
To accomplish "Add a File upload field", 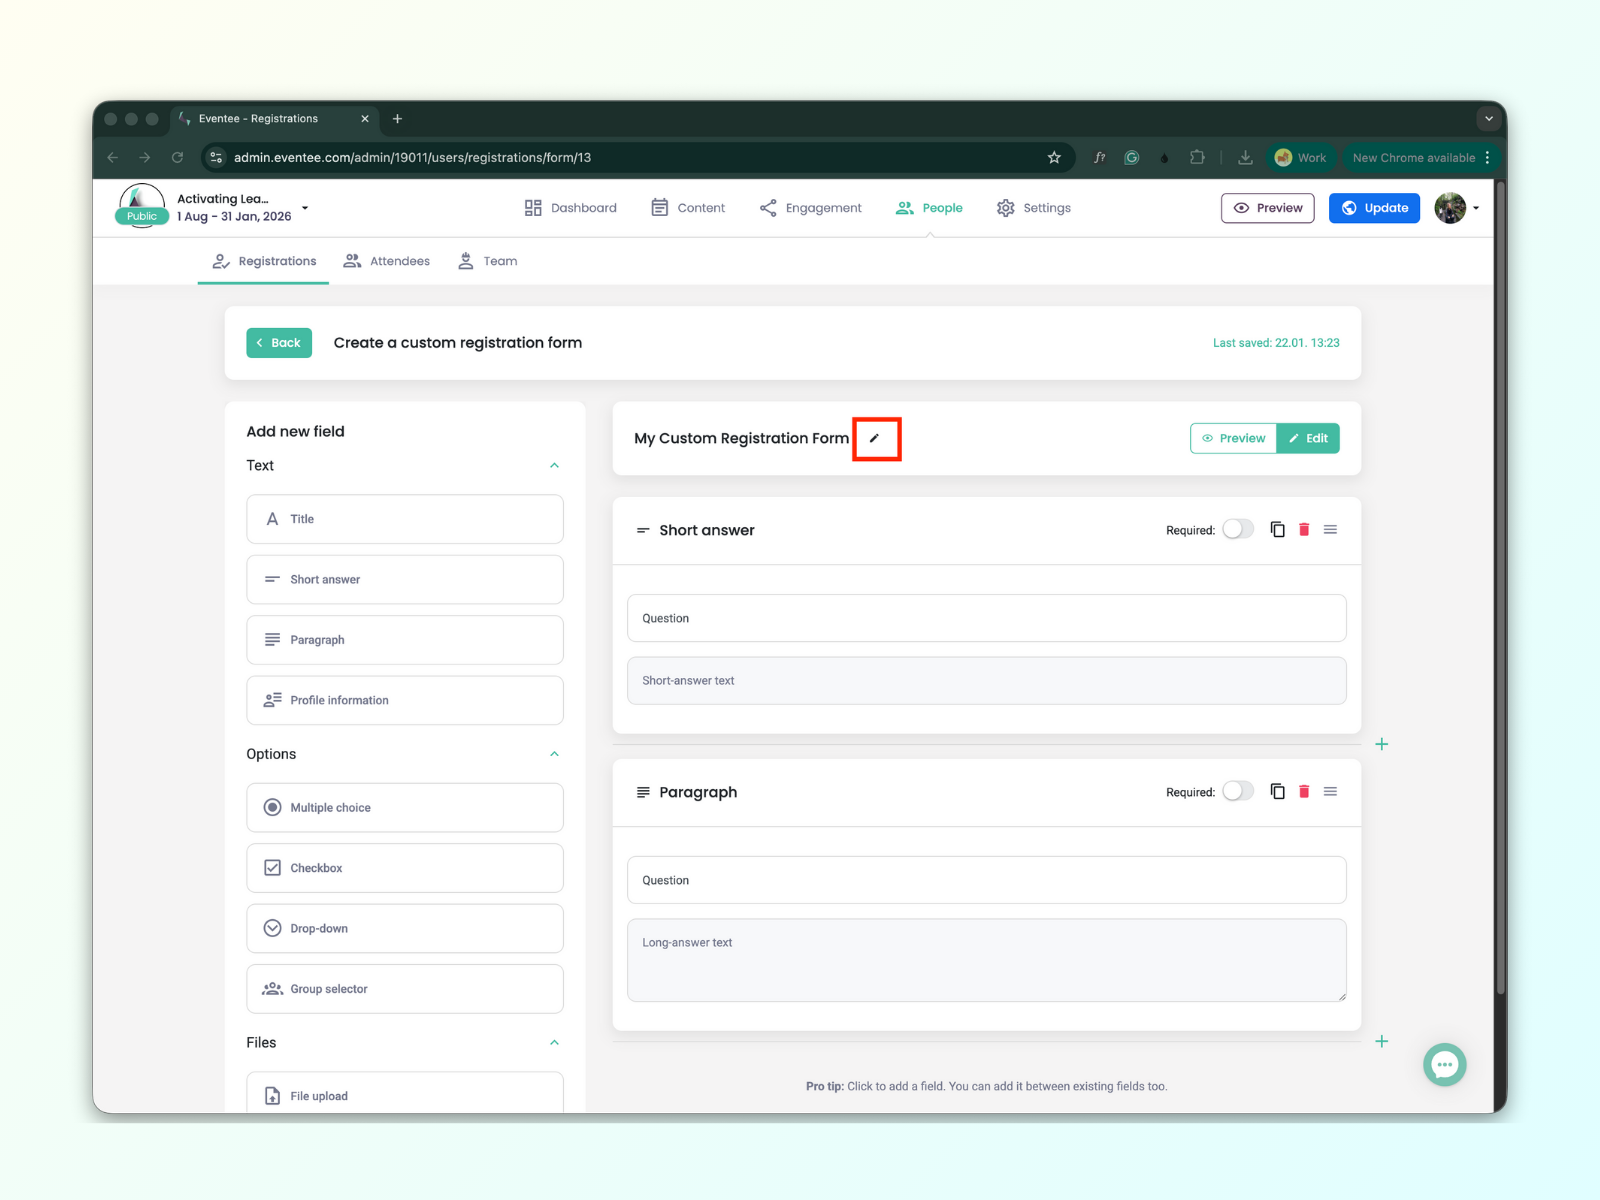I will pyautogui.click(x=405, y=1093).
